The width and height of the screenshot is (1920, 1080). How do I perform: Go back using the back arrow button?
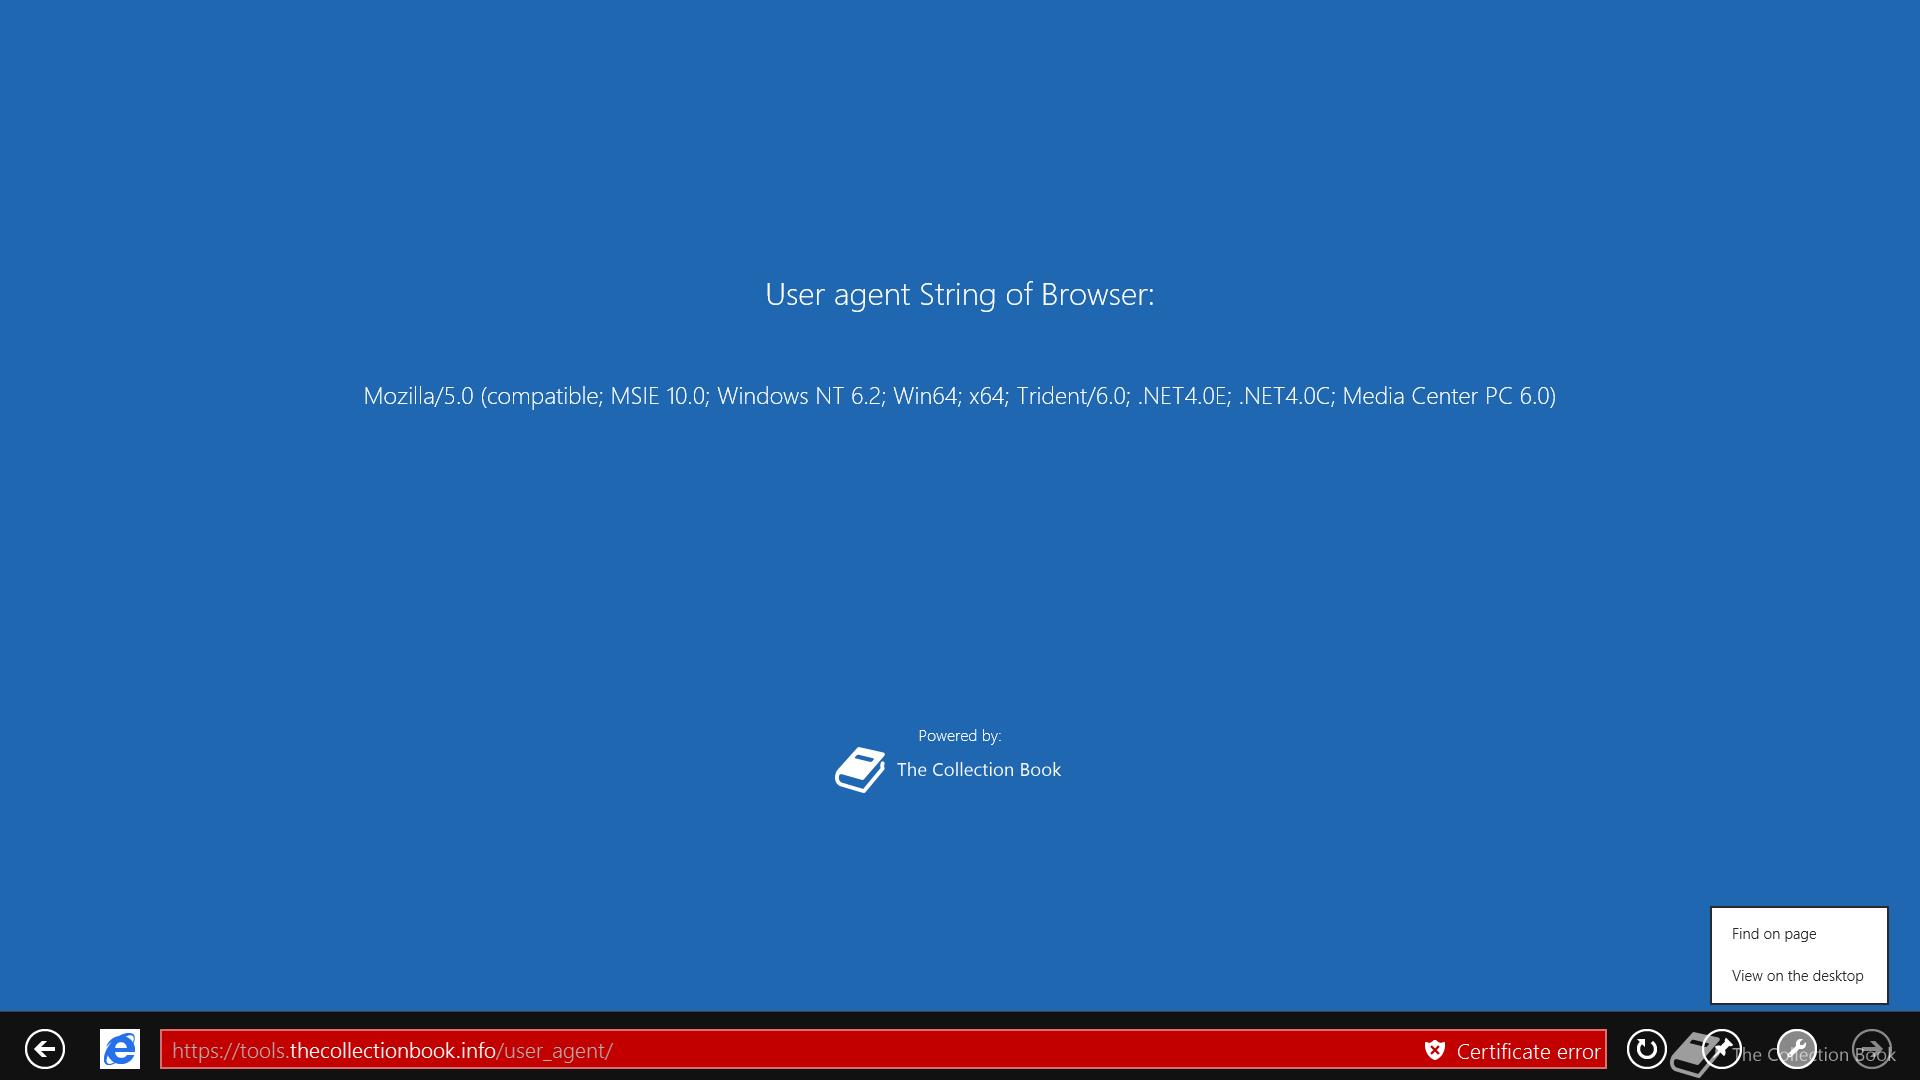point(45,1049)
